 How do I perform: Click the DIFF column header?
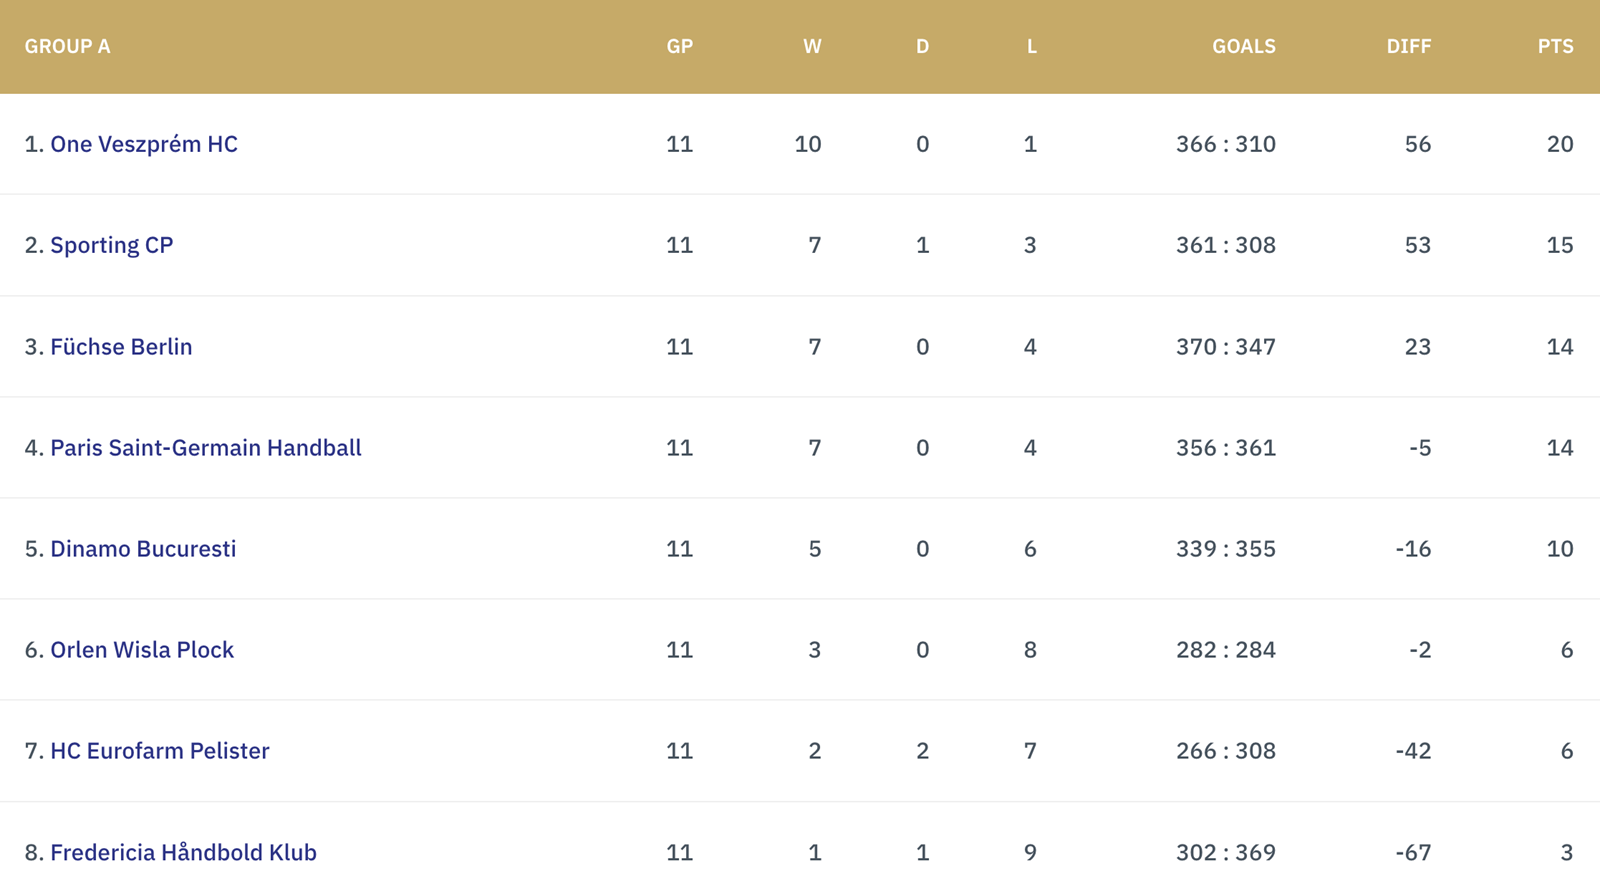pos(1409,46)
